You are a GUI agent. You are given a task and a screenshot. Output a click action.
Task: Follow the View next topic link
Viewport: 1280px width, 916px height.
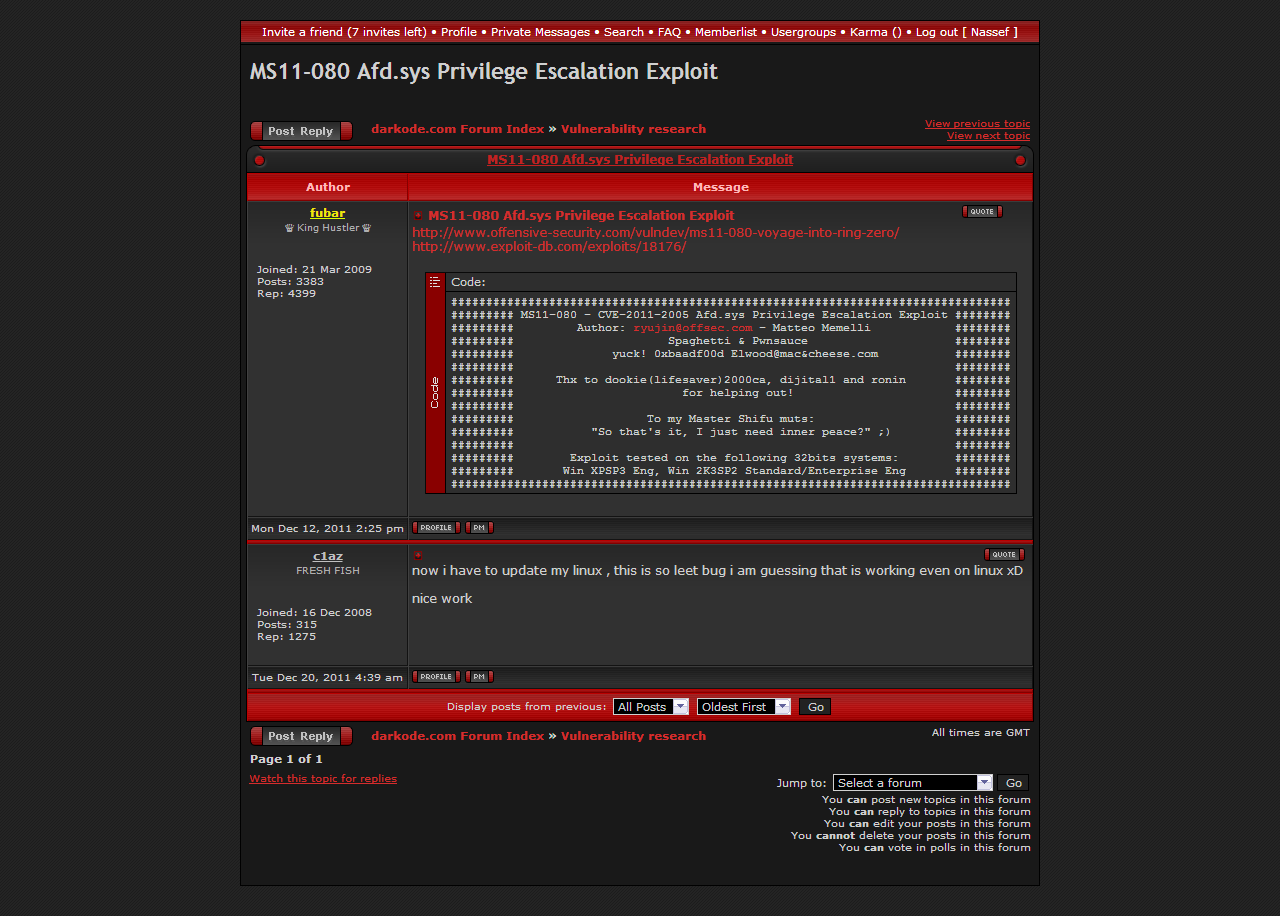(988, 136)
